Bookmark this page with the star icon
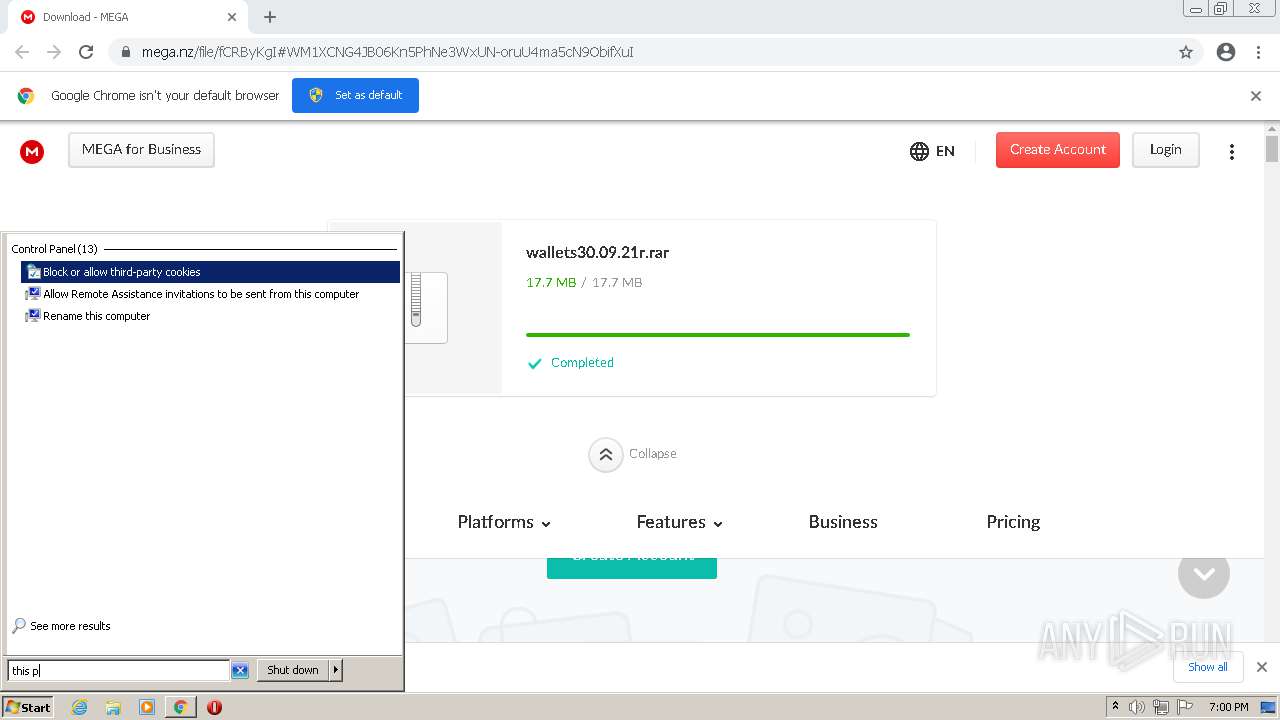Image resolution: width=1280 pixels, height=720 pixels. pyautogui.click(x=1186, y=52)
